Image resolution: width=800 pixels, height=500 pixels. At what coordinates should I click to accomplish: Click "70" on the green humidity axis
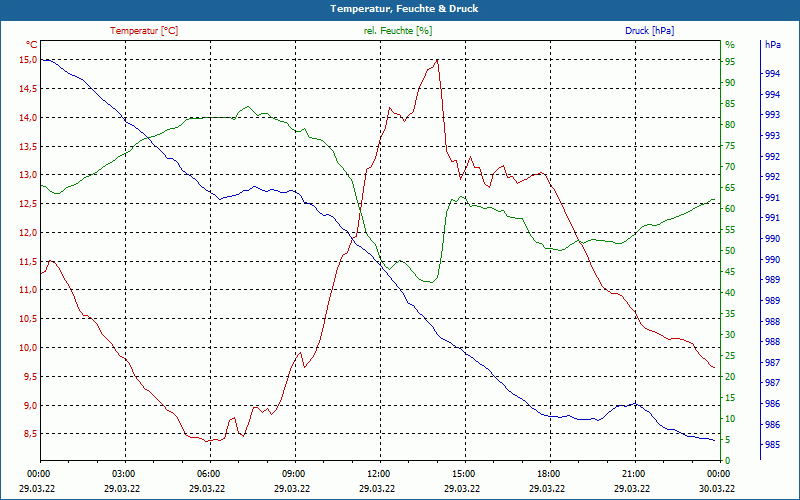(730, 166)
